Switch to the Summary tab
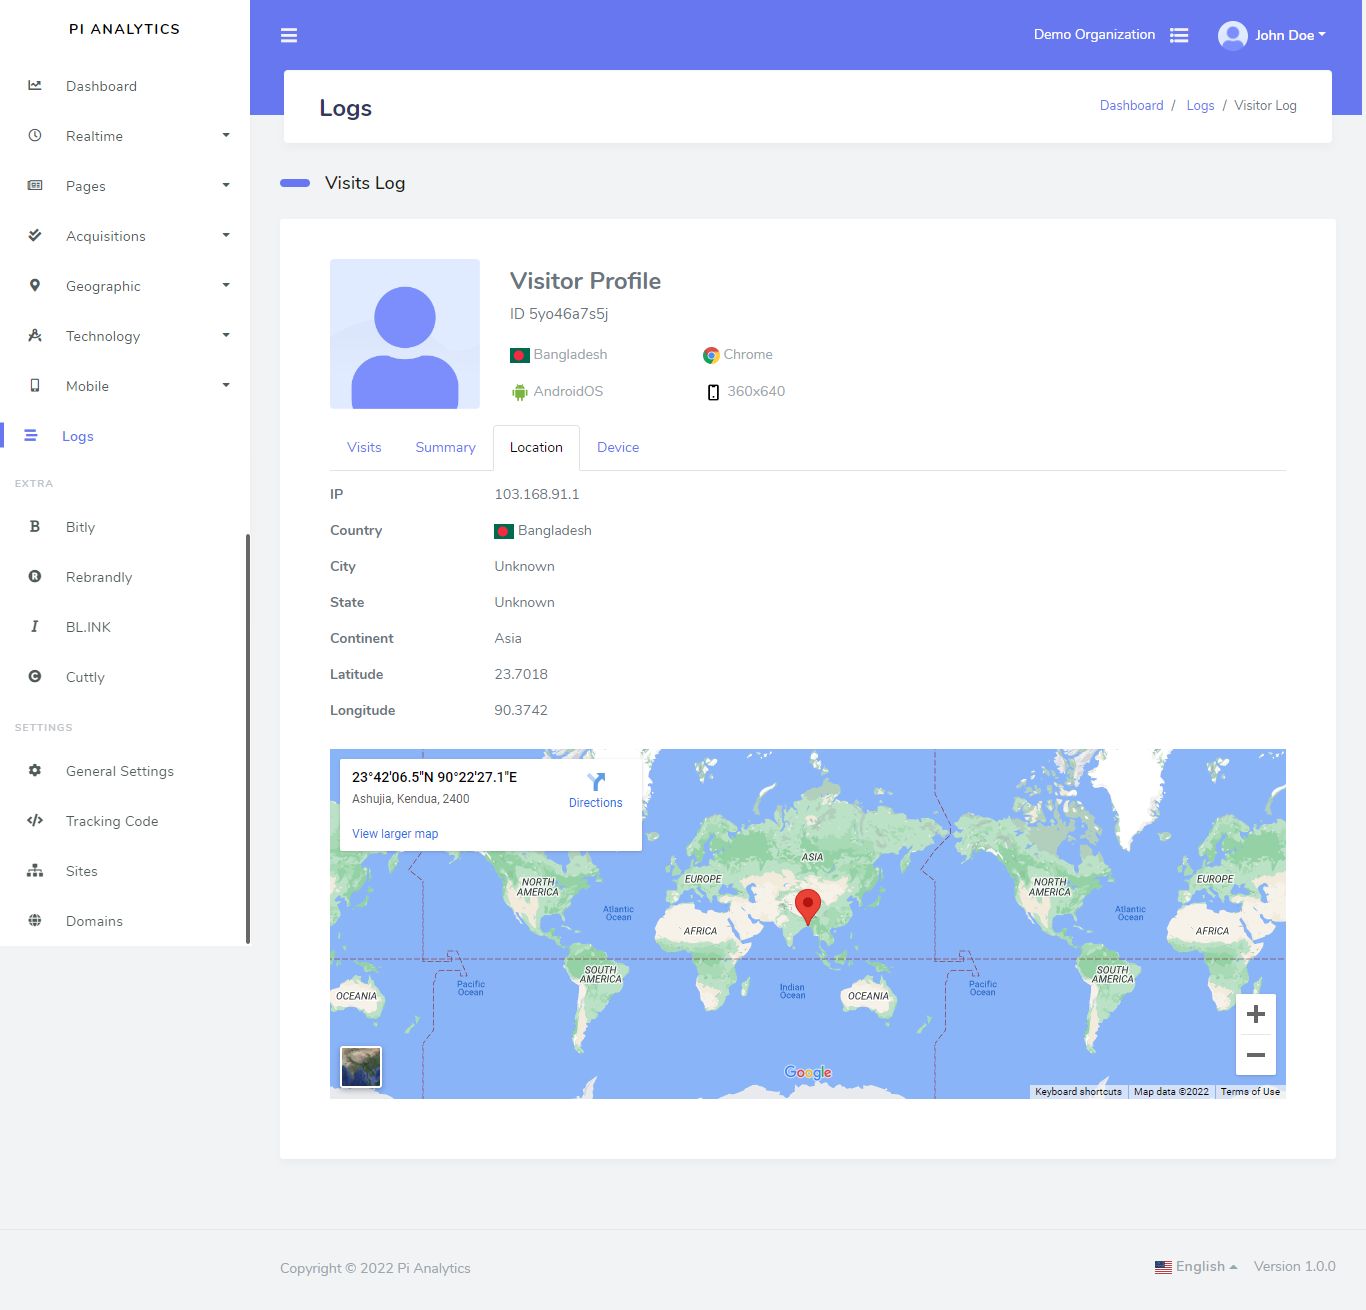The width and height of the screenshot is (1366, 1310). (445, 448)
